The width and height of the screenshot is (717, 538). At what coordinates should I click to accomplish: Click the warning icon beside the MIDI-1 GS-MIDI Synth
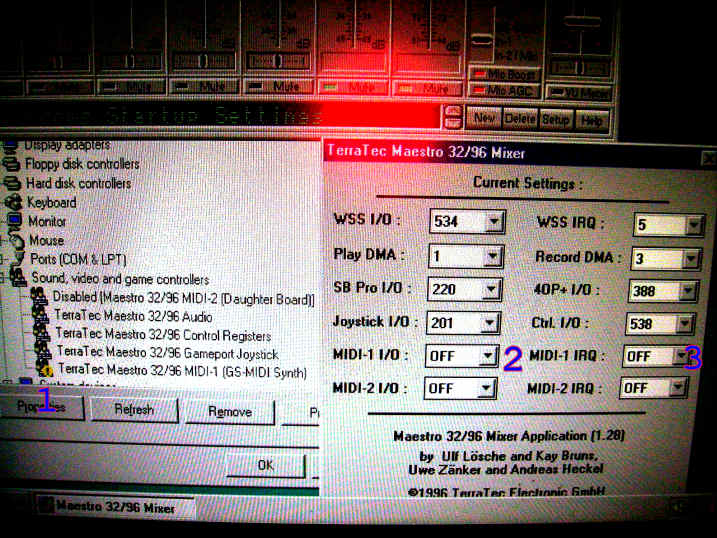tap(43, 370)
